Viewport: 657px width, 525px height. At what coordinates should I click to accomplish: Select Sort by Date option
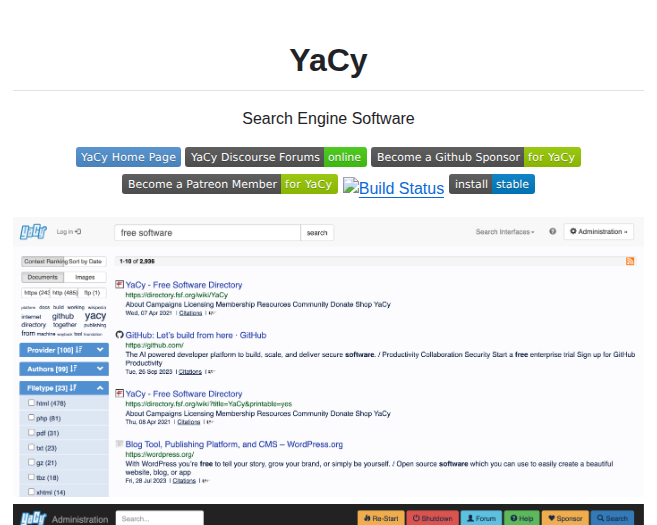[x=85, y=261]
